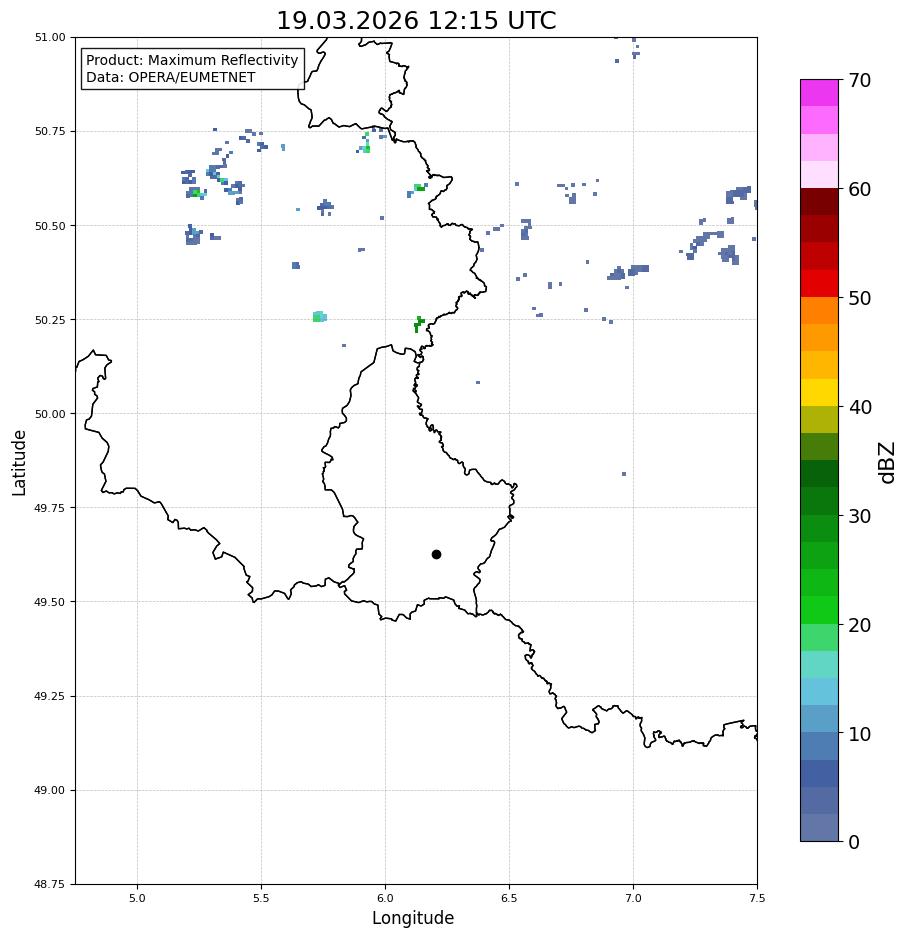Click the colorbar tick label 40
This screenshot has width=908, height=937.
[x=860, y=407]
